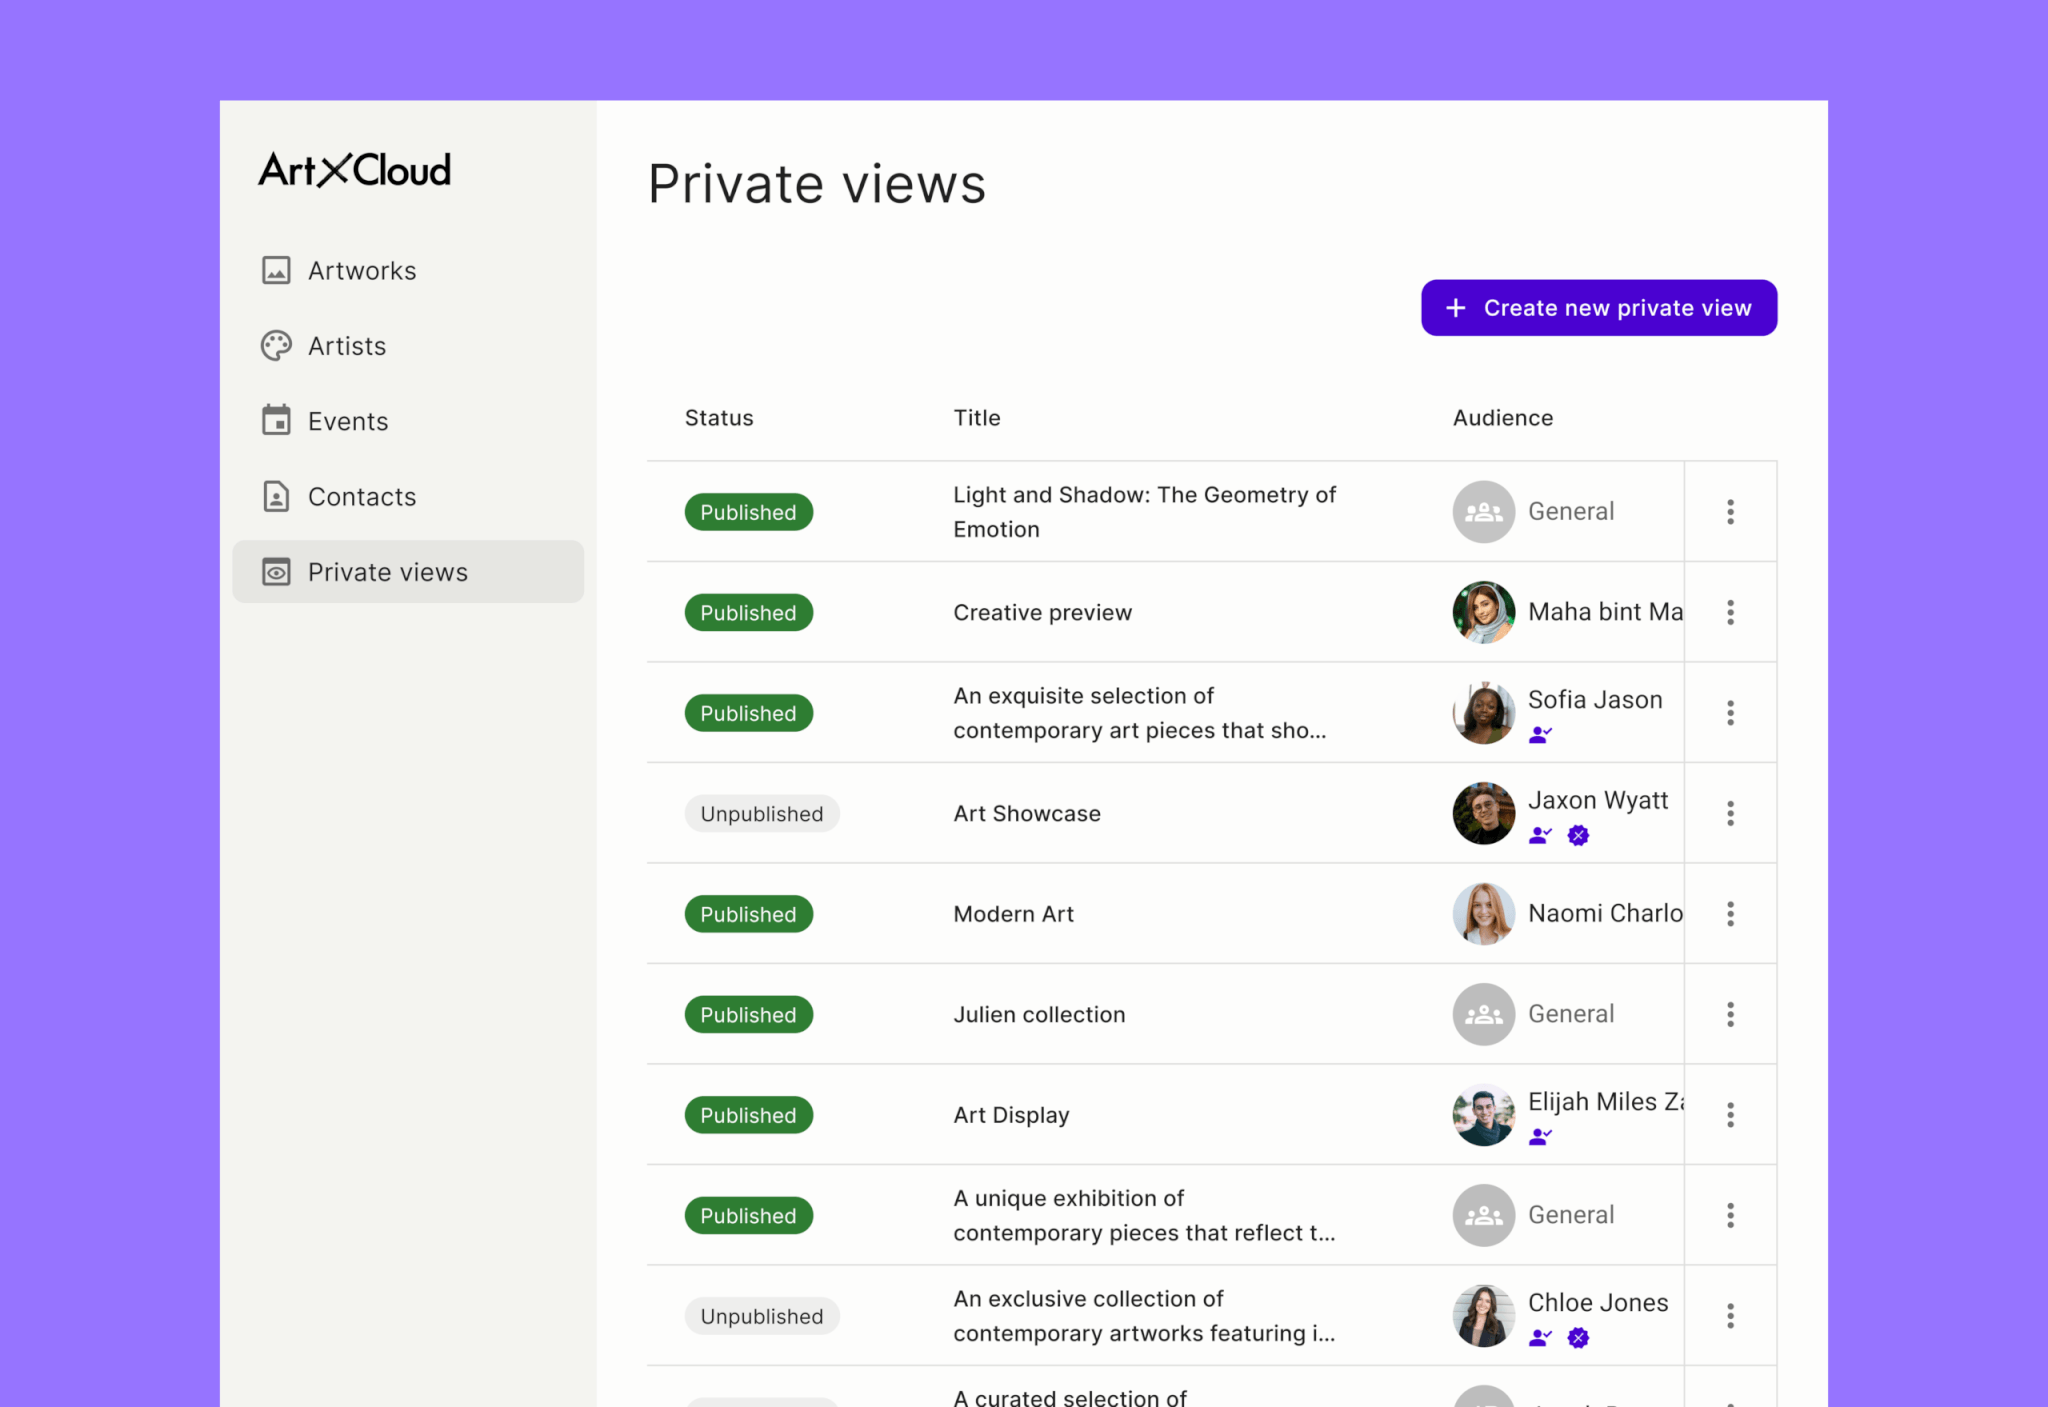Viewport: 2048px width, 1407px height.
Task: Select the Events calendar icon
Action: pyautogui.click(x=276, y=420)
